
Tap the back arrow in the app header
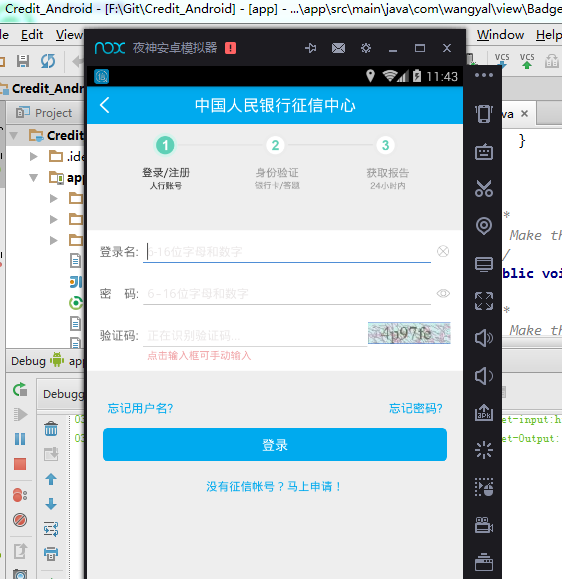coord(105,105)
